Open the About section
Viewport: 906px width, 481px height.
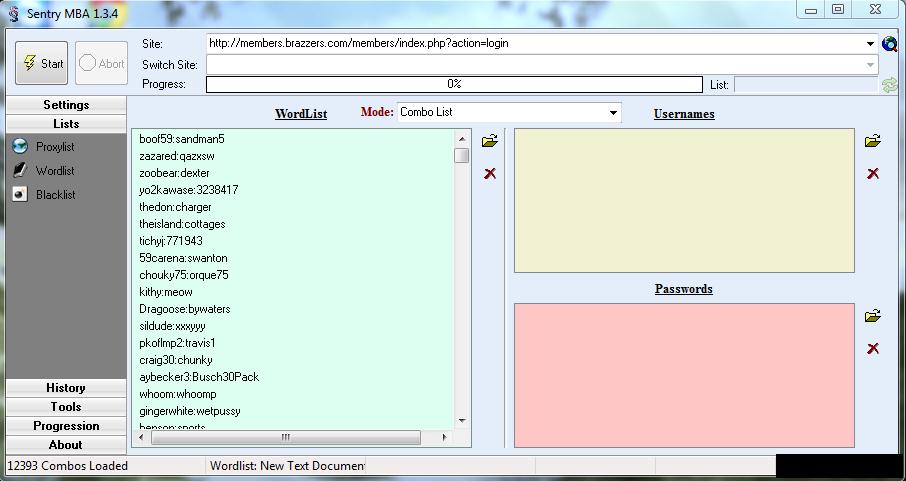(x=66, y=445)
